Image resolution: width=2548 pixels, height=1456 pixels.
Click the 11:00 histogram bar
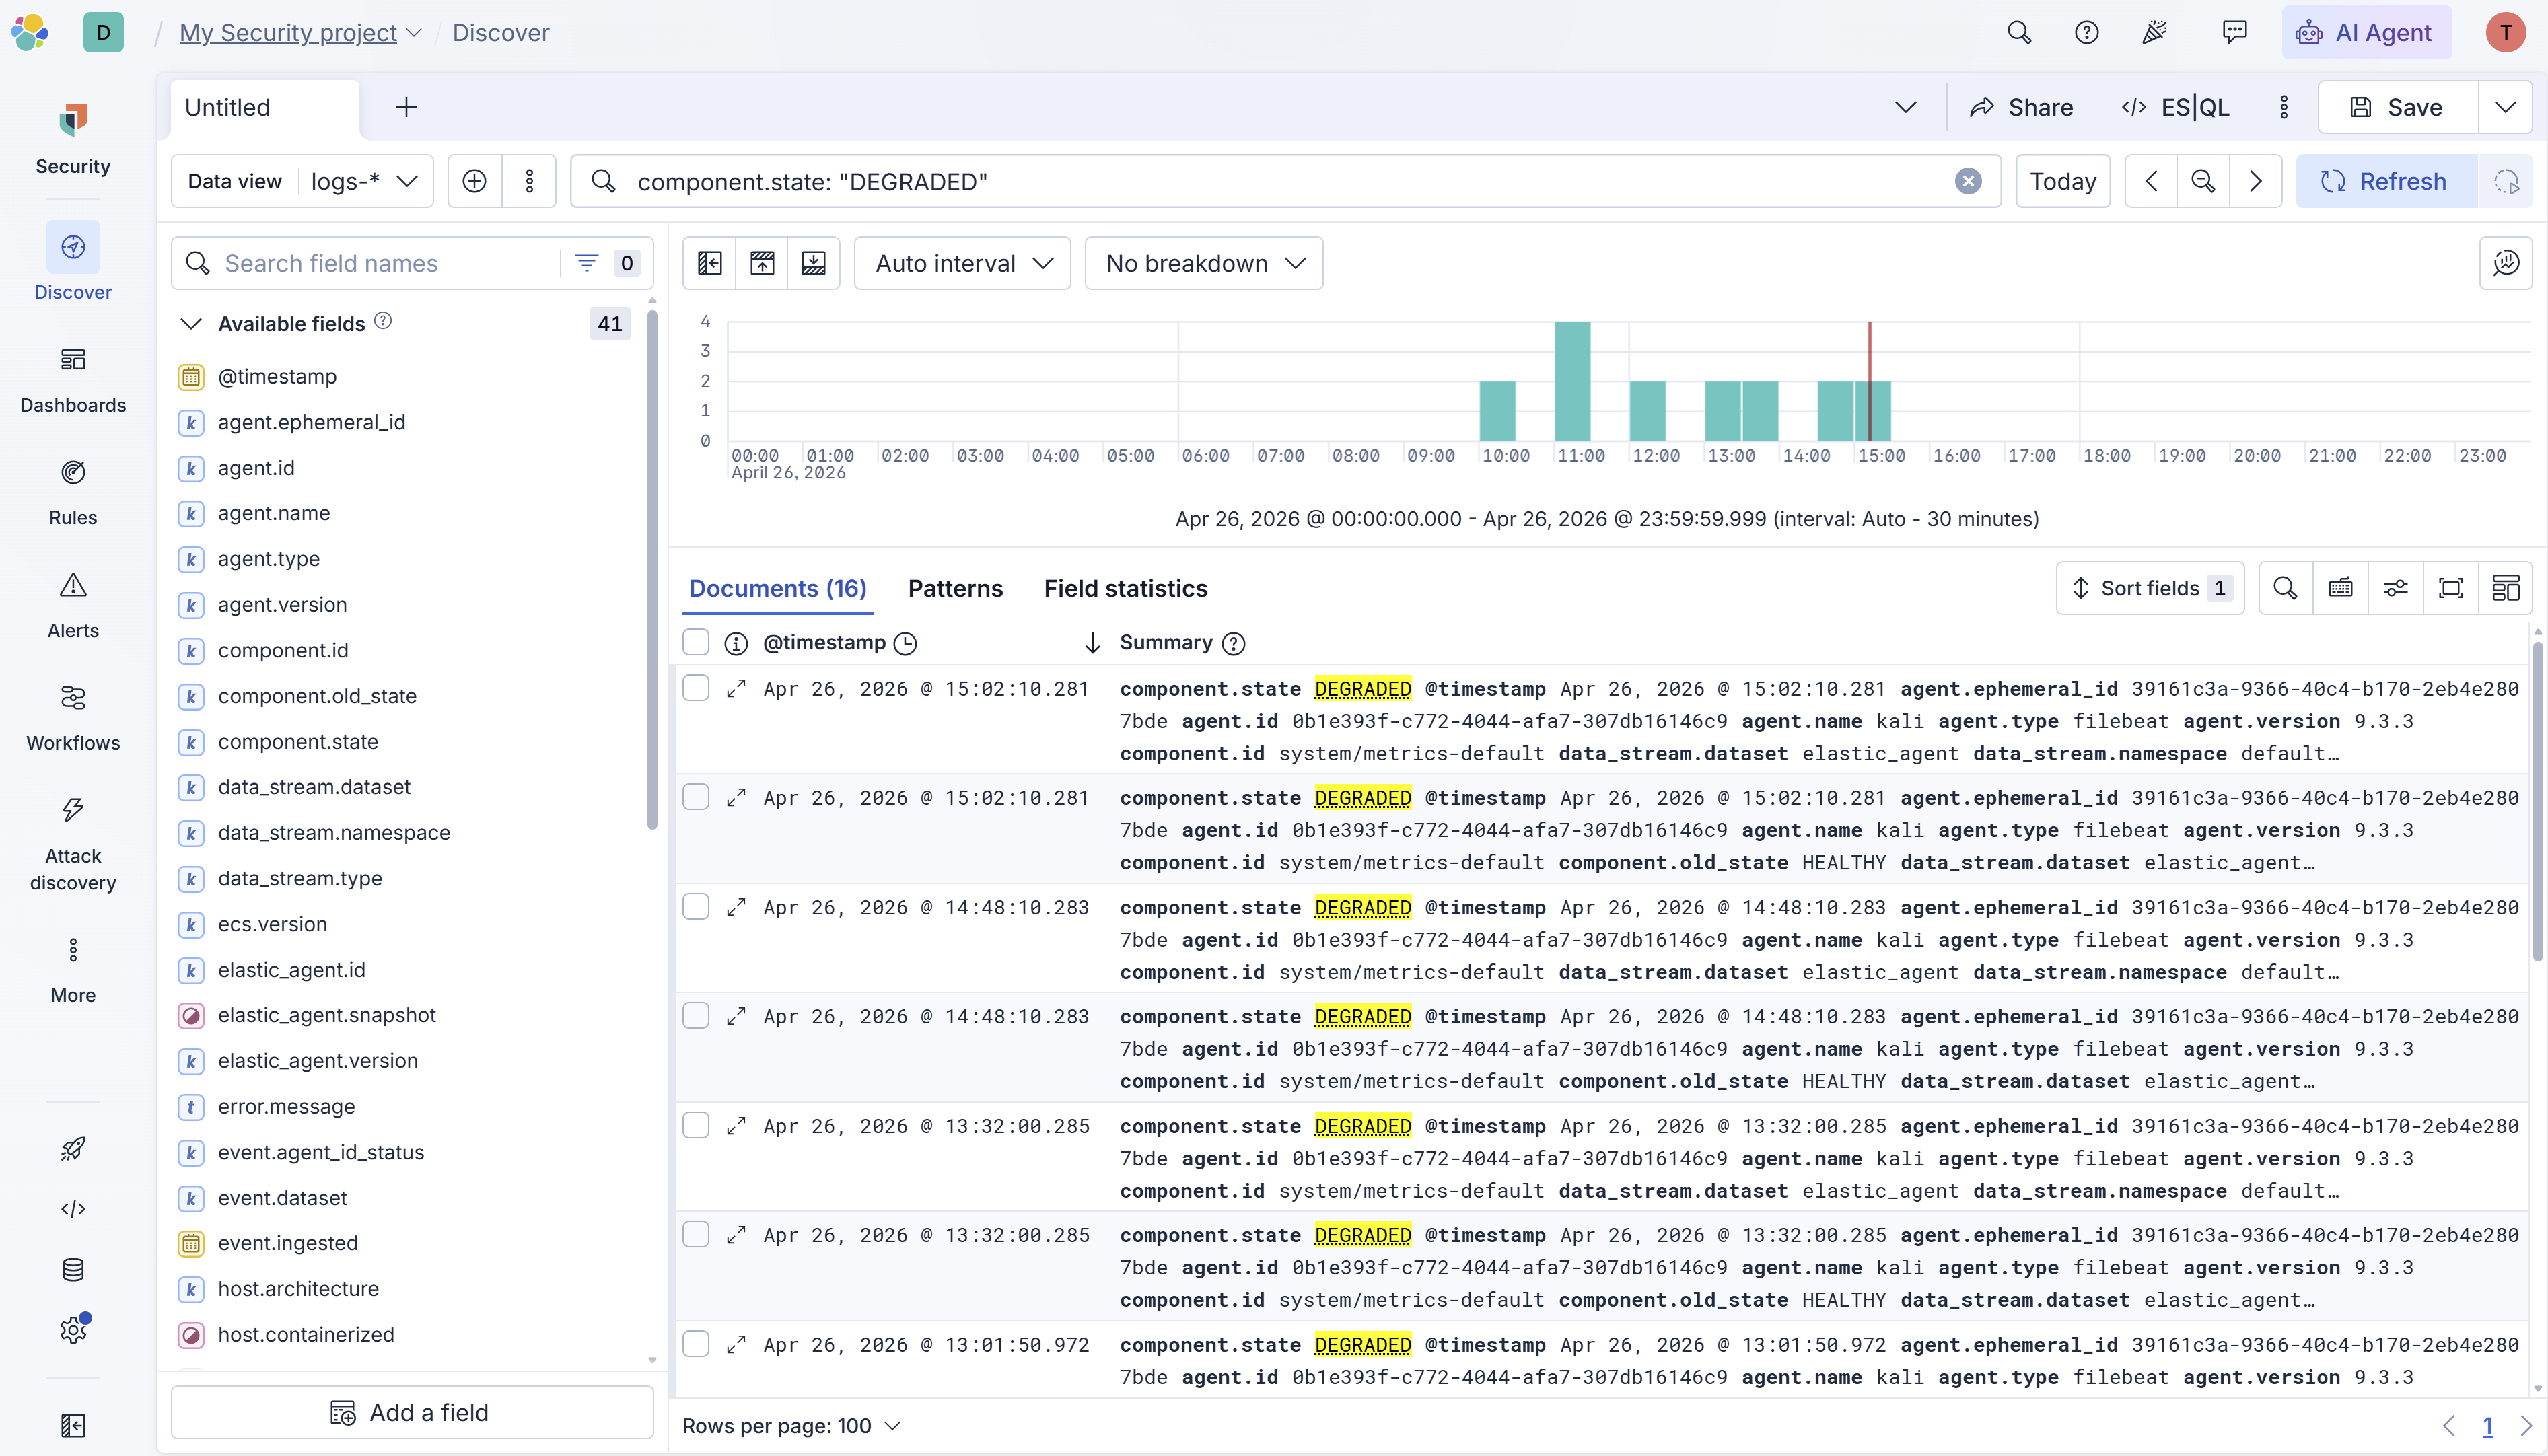1572,382
